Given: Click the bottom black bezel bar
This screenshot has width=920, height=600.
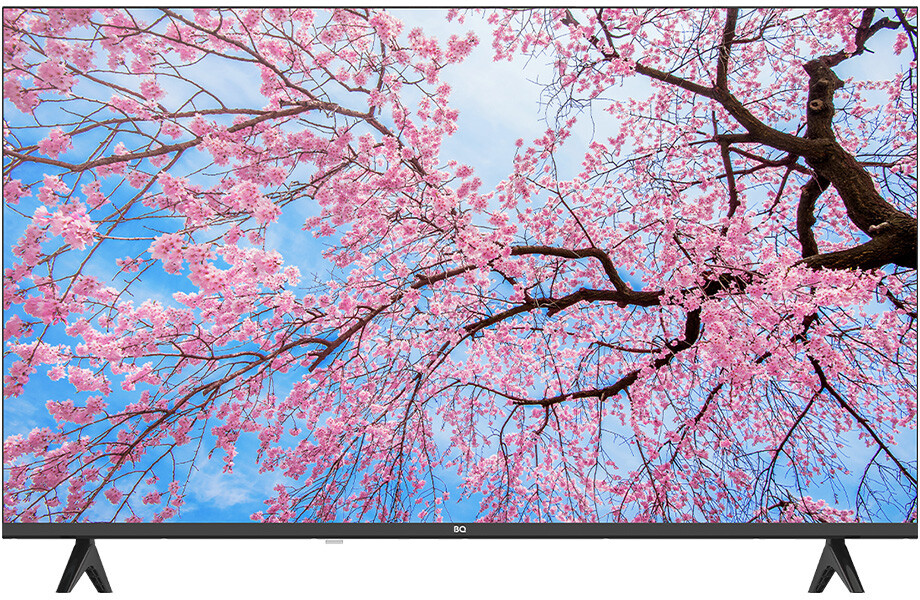Looking at the screenshot, I should pos(459,530).
